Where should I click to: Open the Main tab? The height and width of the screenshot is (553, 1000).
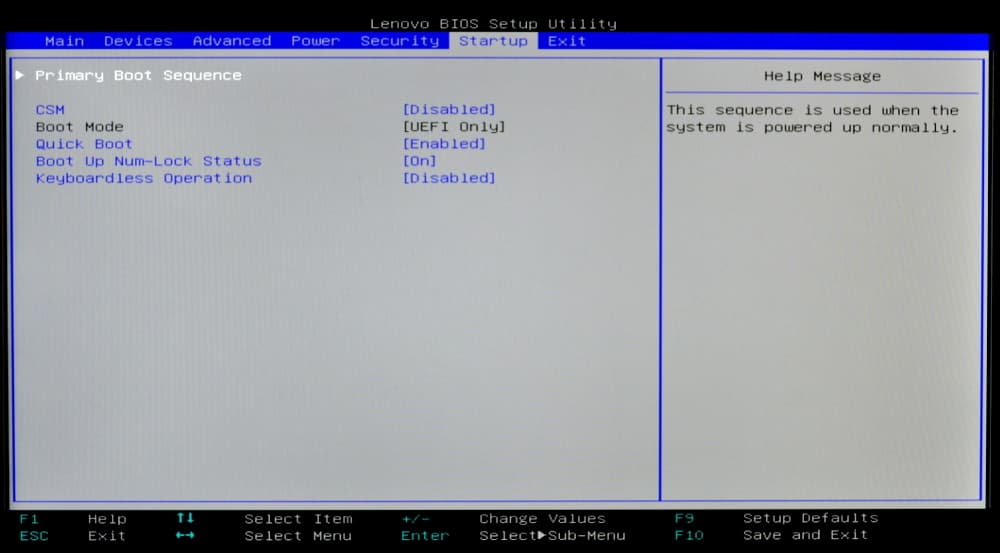point(64,41)
